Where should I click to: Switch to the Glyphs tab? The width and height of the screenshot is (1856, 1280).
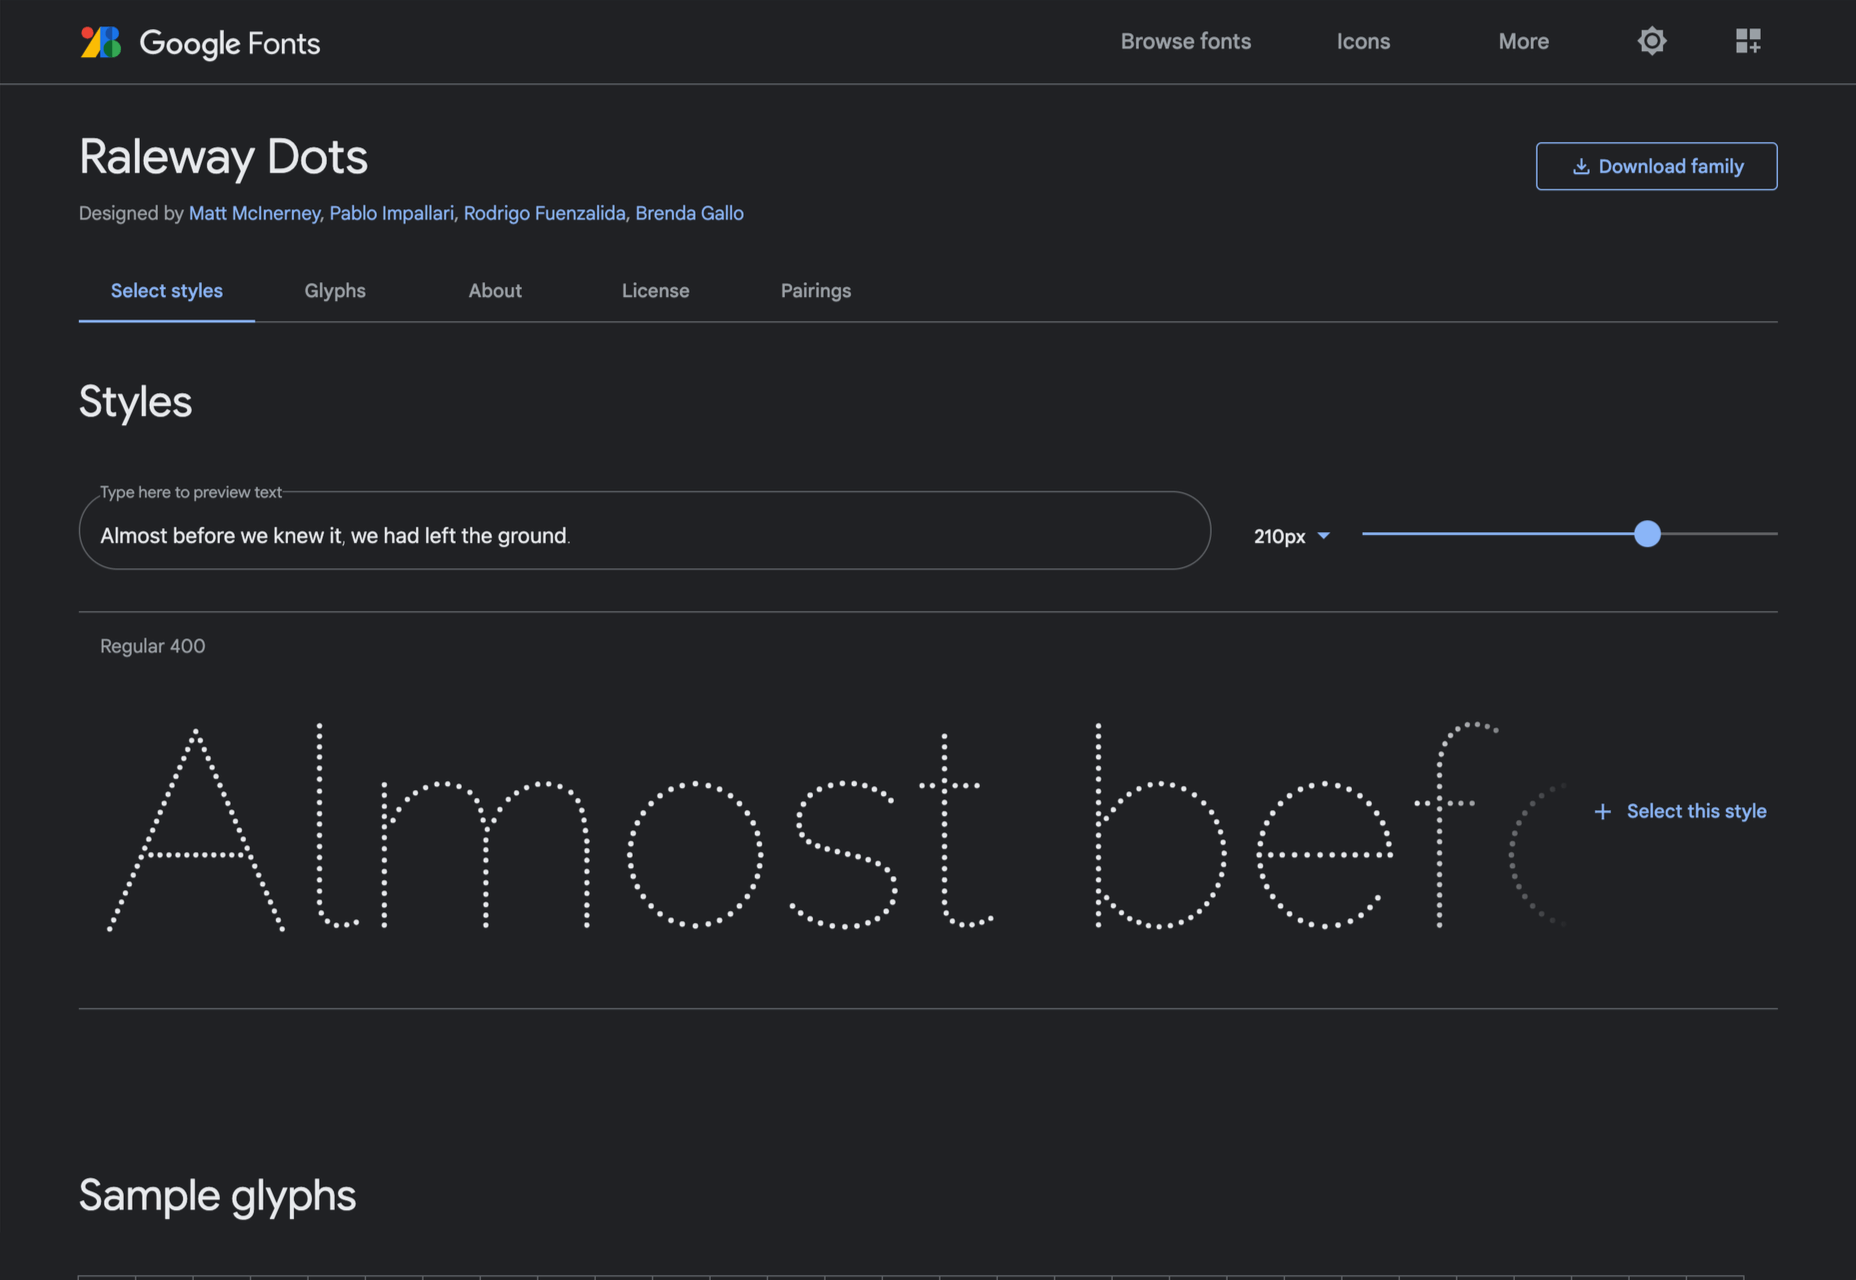[x=335, y=291]
